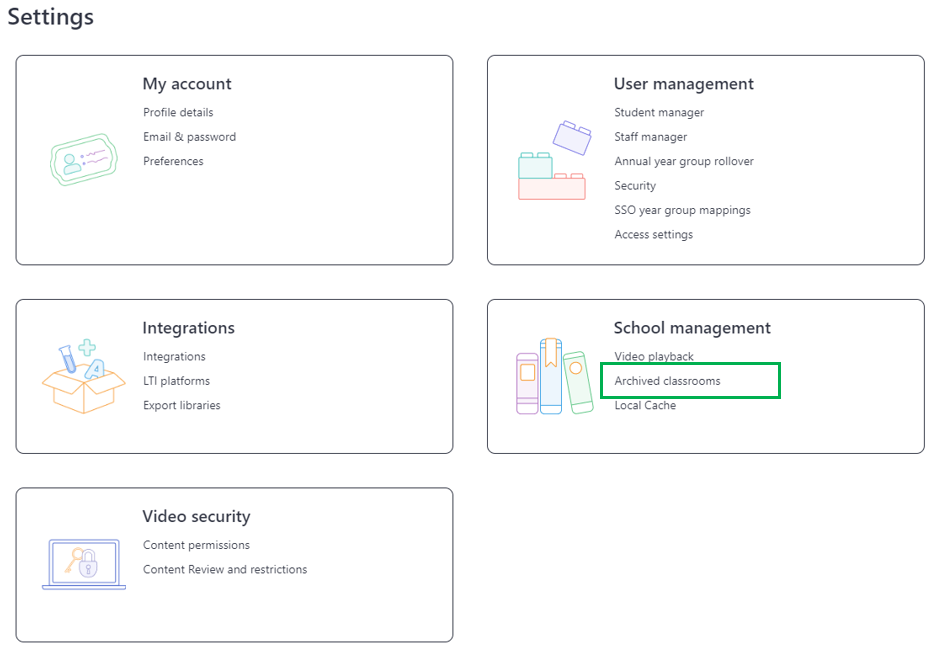This screenshot has height=654, width=938.
Task: Open SSO year group mappings
Action: [x=683, y=211]
